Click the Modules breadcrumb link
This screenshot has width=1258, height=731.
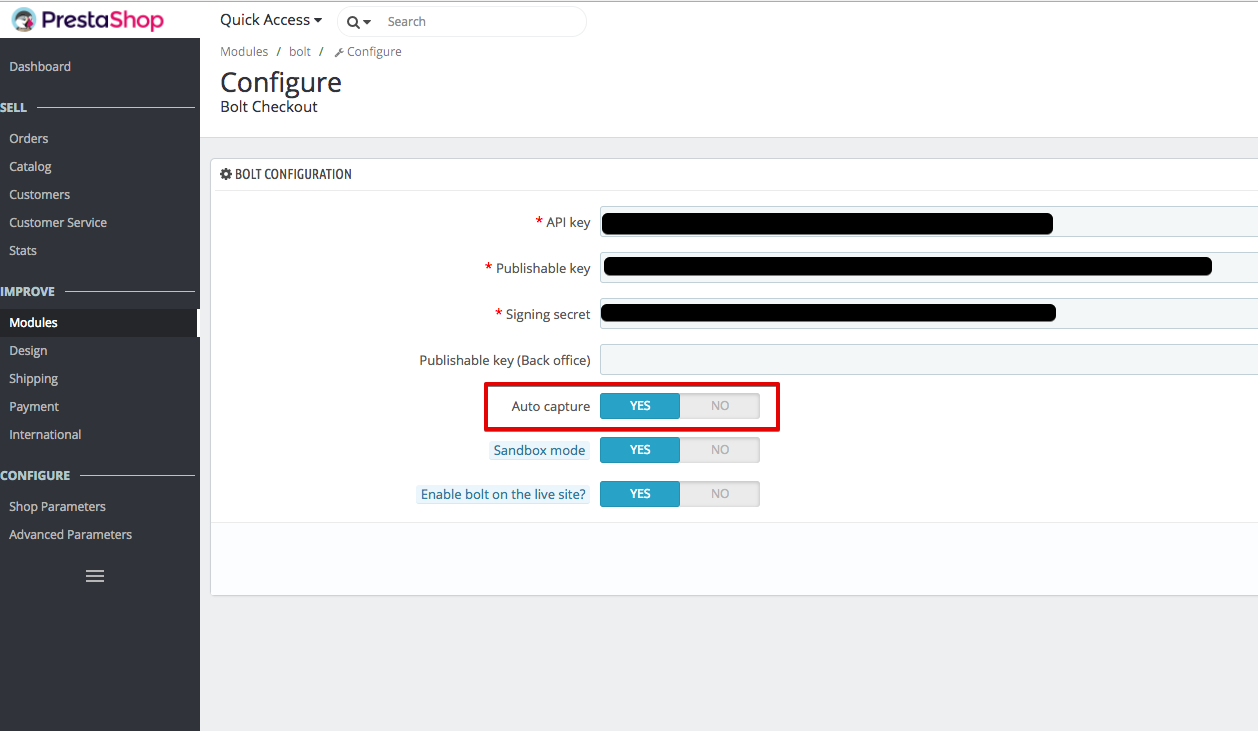coord(244,52)
